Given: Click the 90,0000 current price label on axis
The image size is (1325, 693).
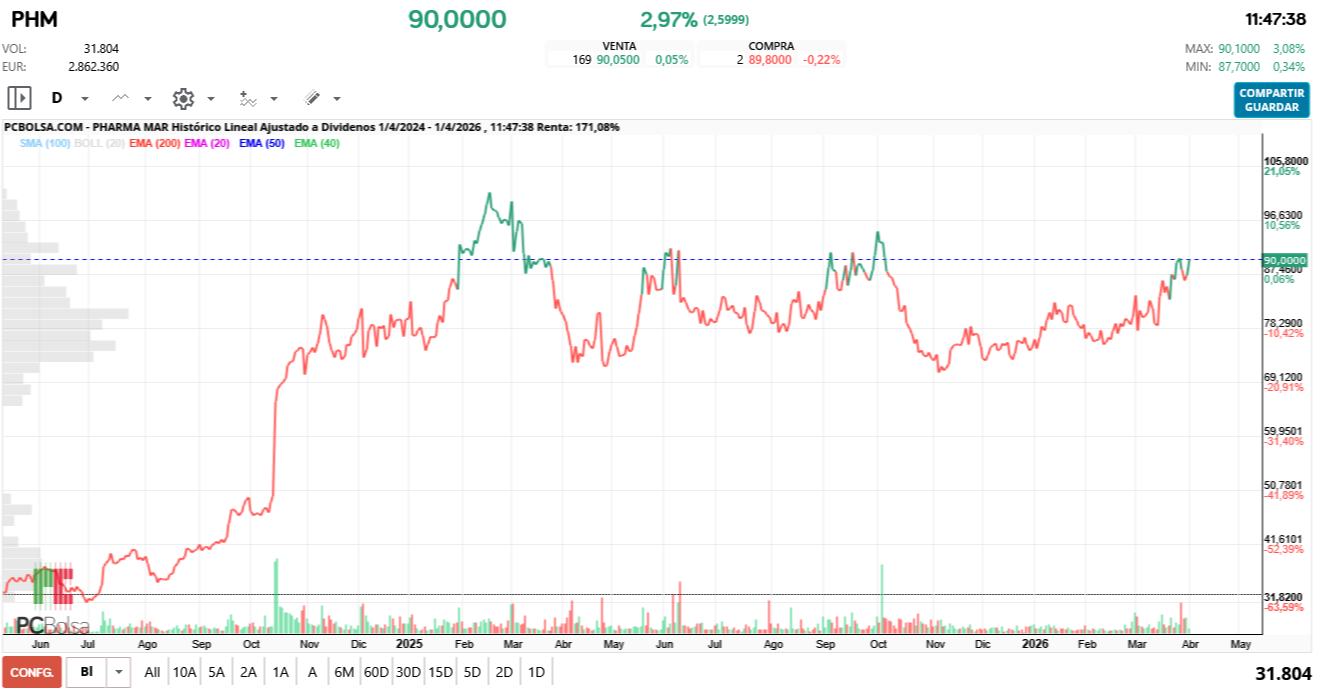Looking at the screenshot, I should coord(1284,260).
